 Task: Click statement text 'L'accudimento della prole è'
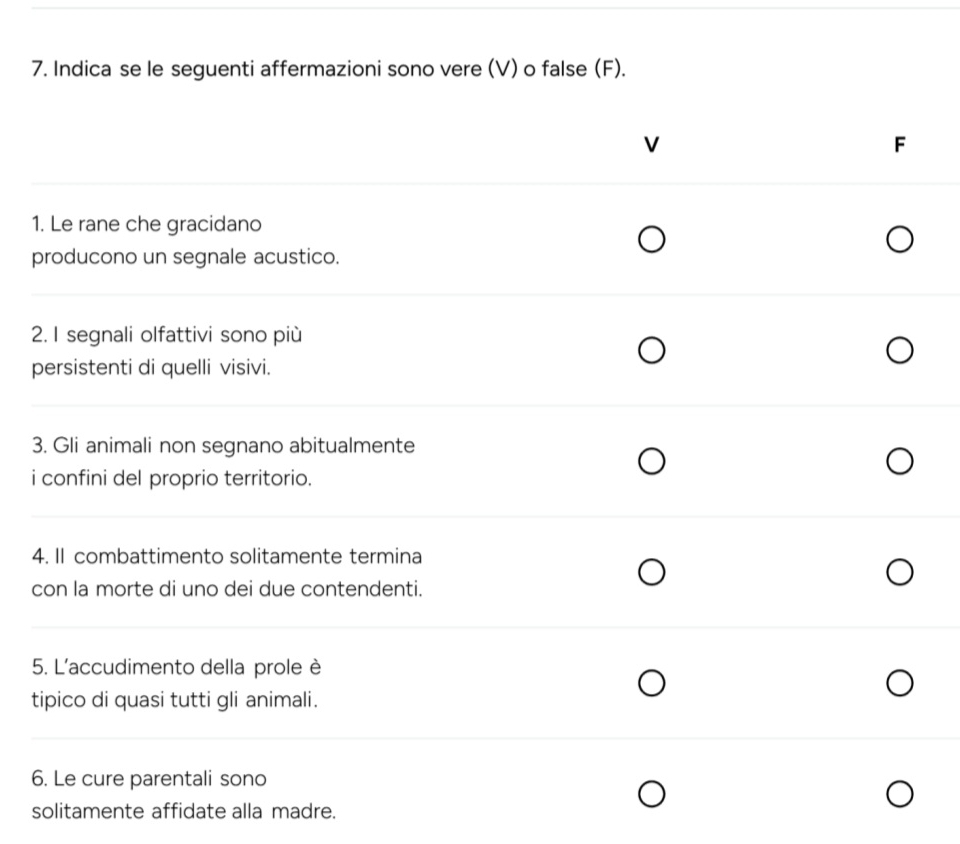coord(181,666)
